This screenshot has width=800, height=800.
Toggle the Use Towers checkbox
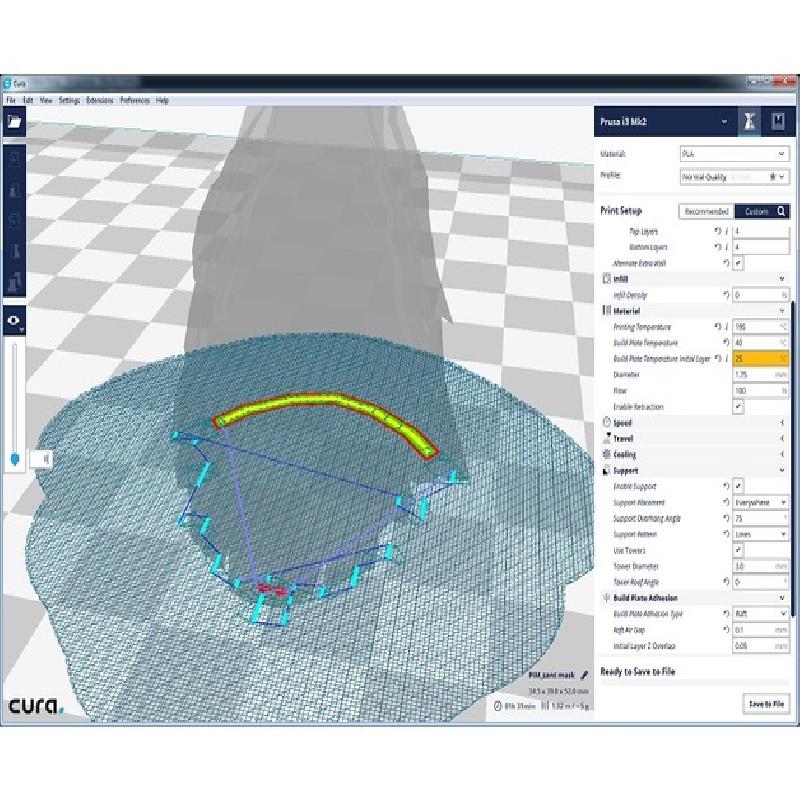tap(738, 550)
